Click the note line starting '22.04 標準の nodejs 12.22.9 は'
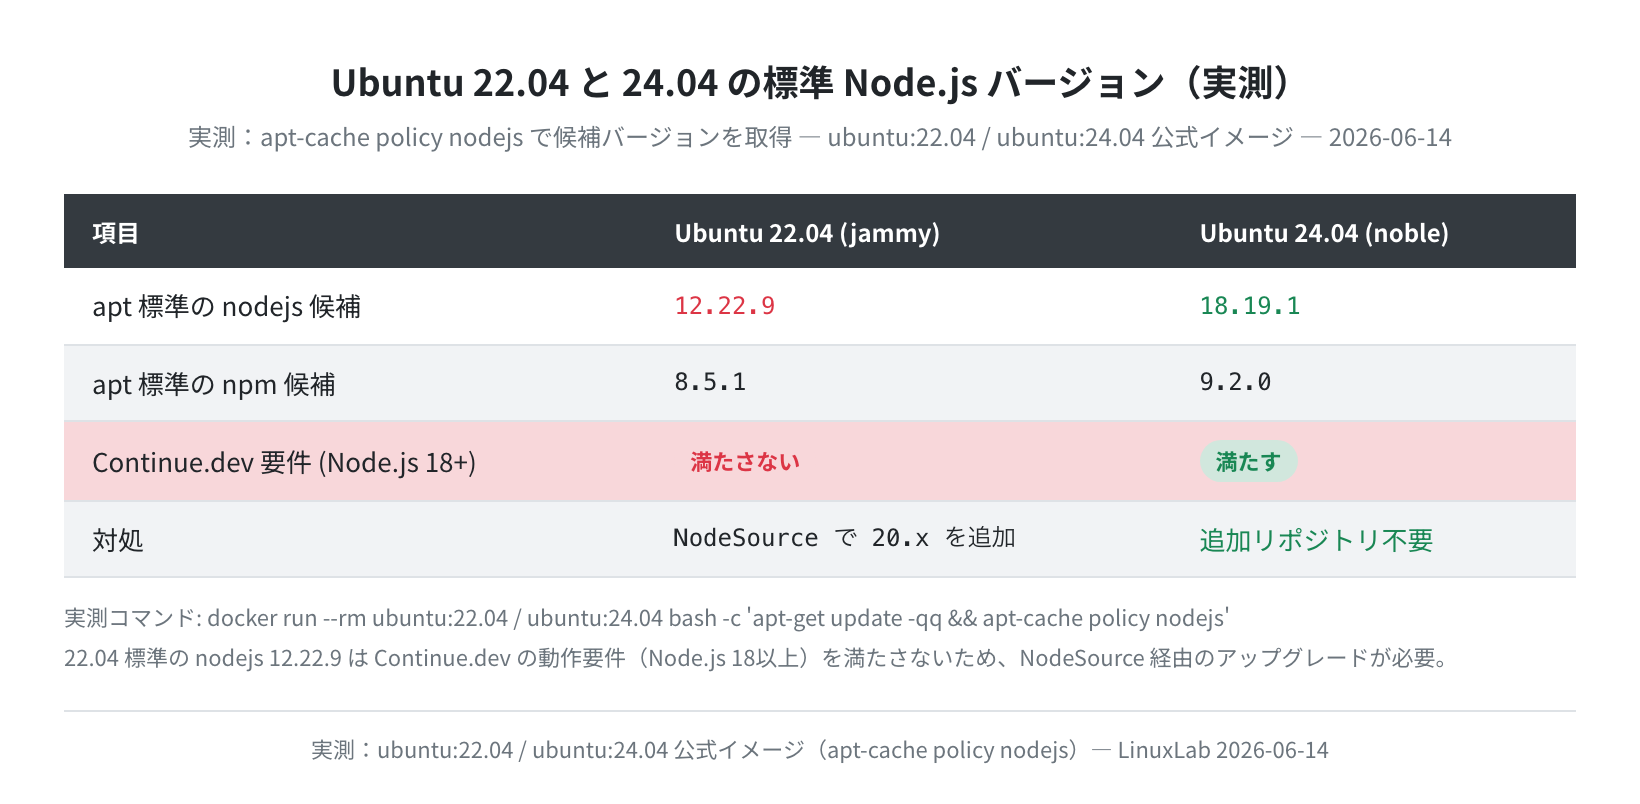This screenshot has width=1640, height=804. (x=757, y=658)
